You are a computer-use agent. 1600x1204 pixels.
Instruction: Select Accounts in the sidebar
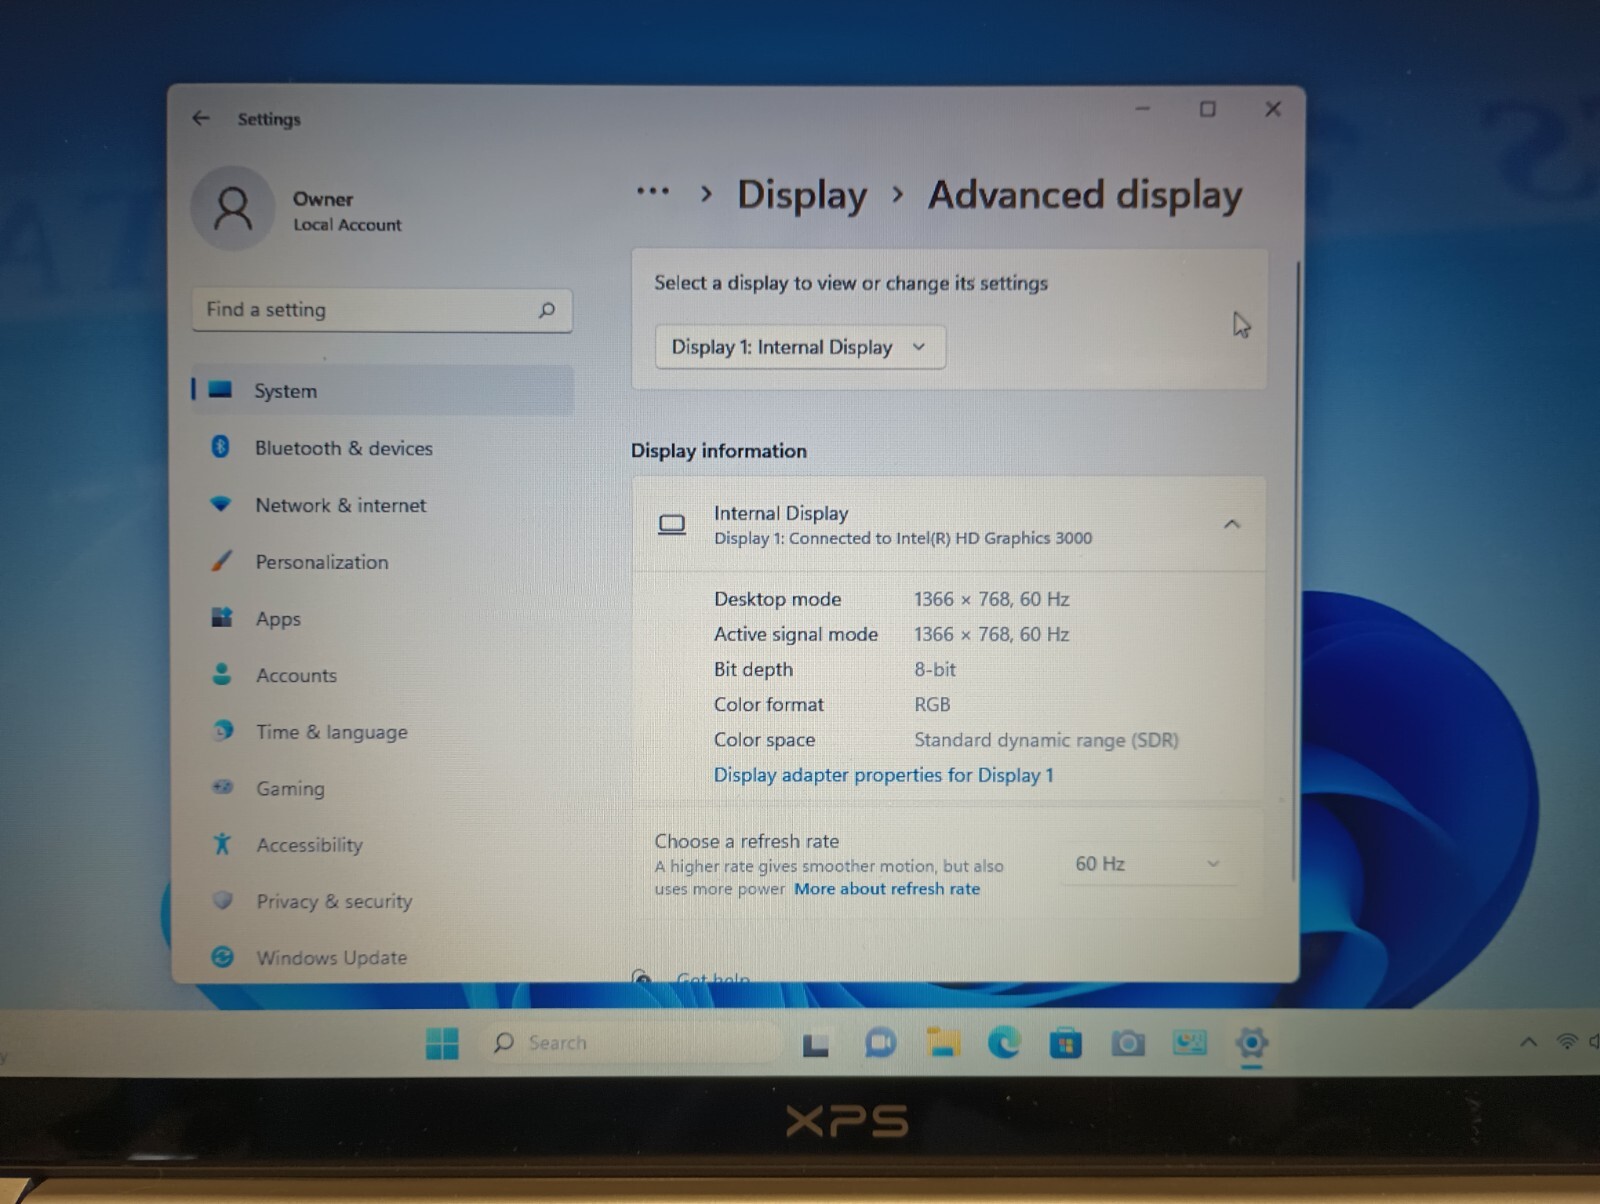pyautogui.click(x=382, y=675)
